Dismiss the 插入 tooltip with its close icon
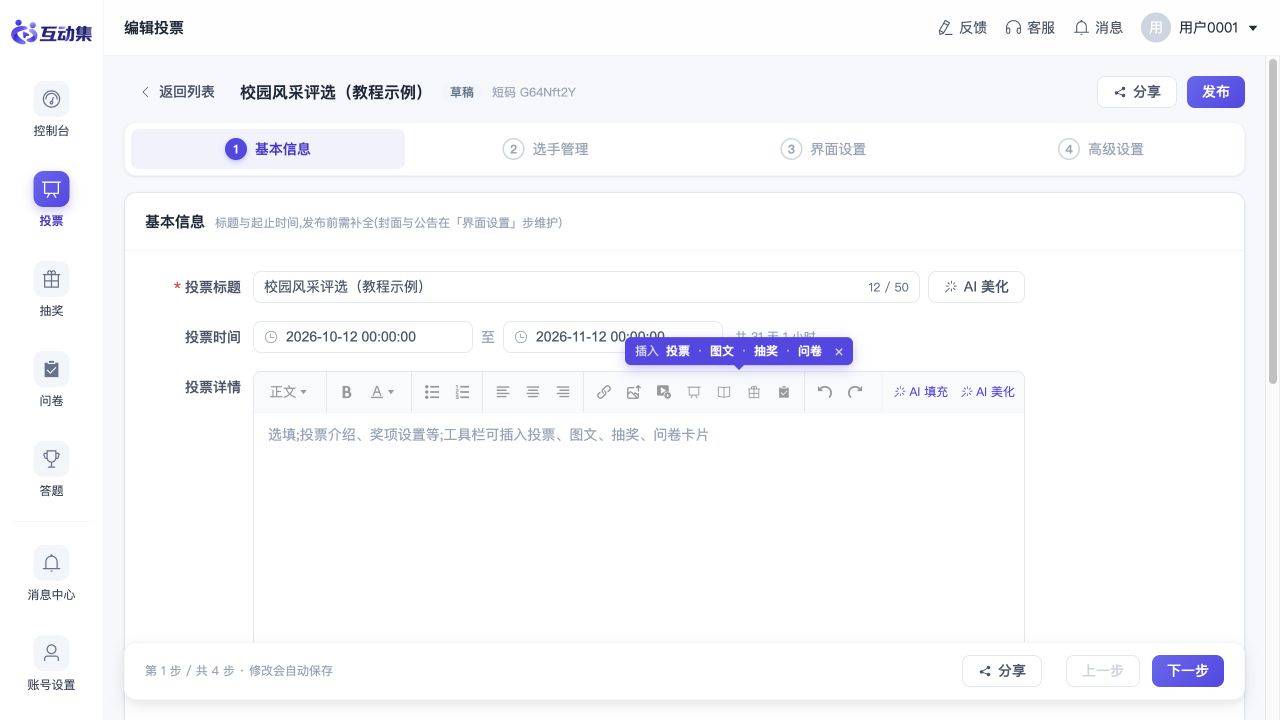The height and width of the screenshot is (720, 1280). point(839,352)
